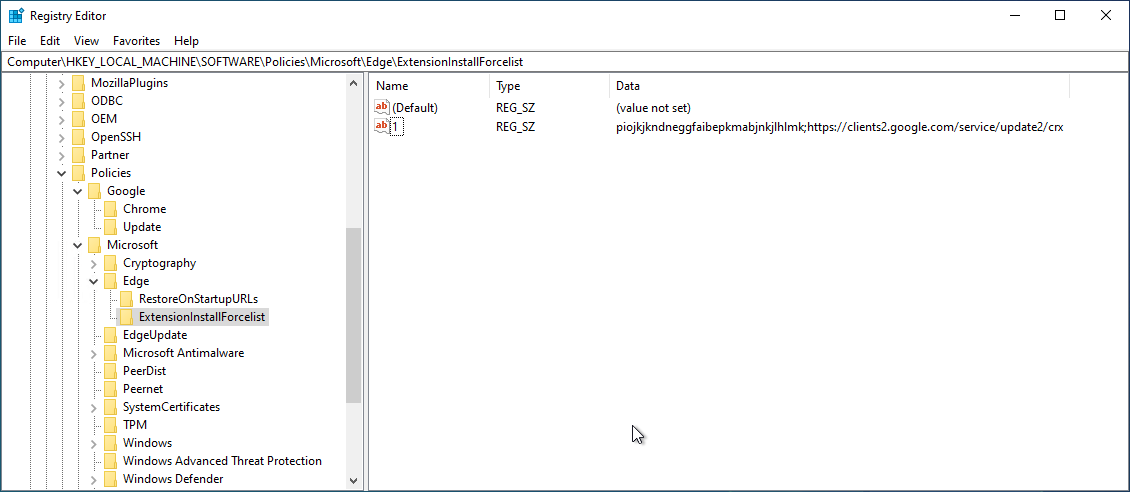Expand the SystemCertificates key
Viewport: 1130px width, 492px height.
[x=94, y=407]
